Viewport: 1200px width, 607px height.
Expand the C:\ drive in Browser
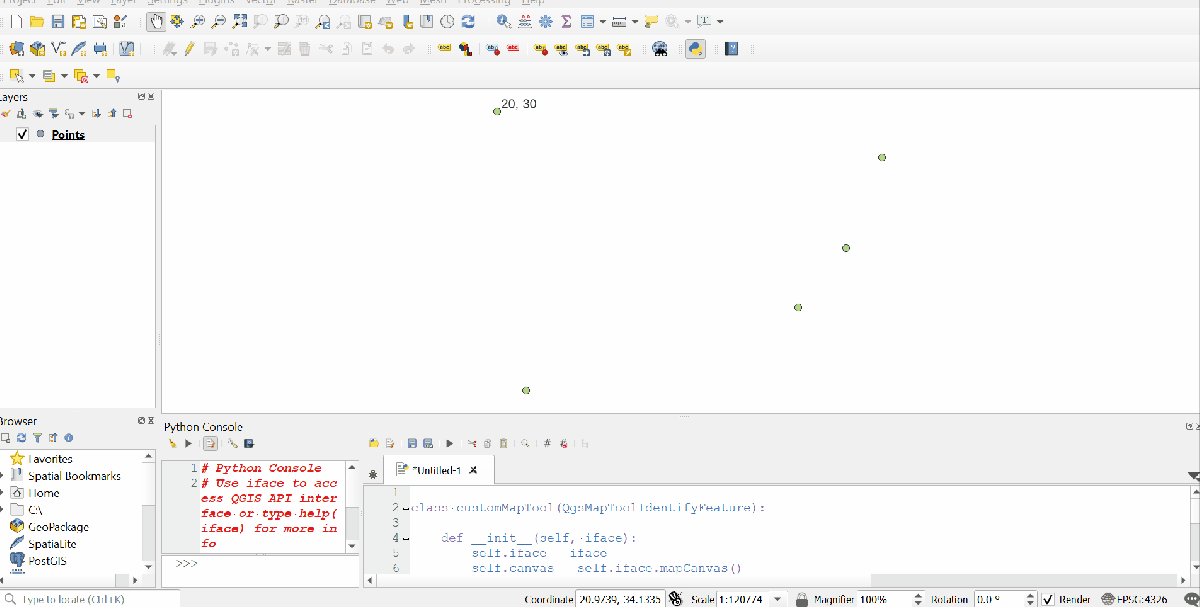(3, 510)
